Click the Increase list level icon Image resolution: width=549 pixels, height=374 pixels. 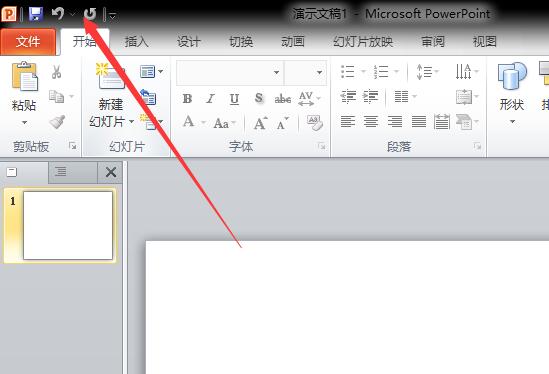[x=371, y=96]
